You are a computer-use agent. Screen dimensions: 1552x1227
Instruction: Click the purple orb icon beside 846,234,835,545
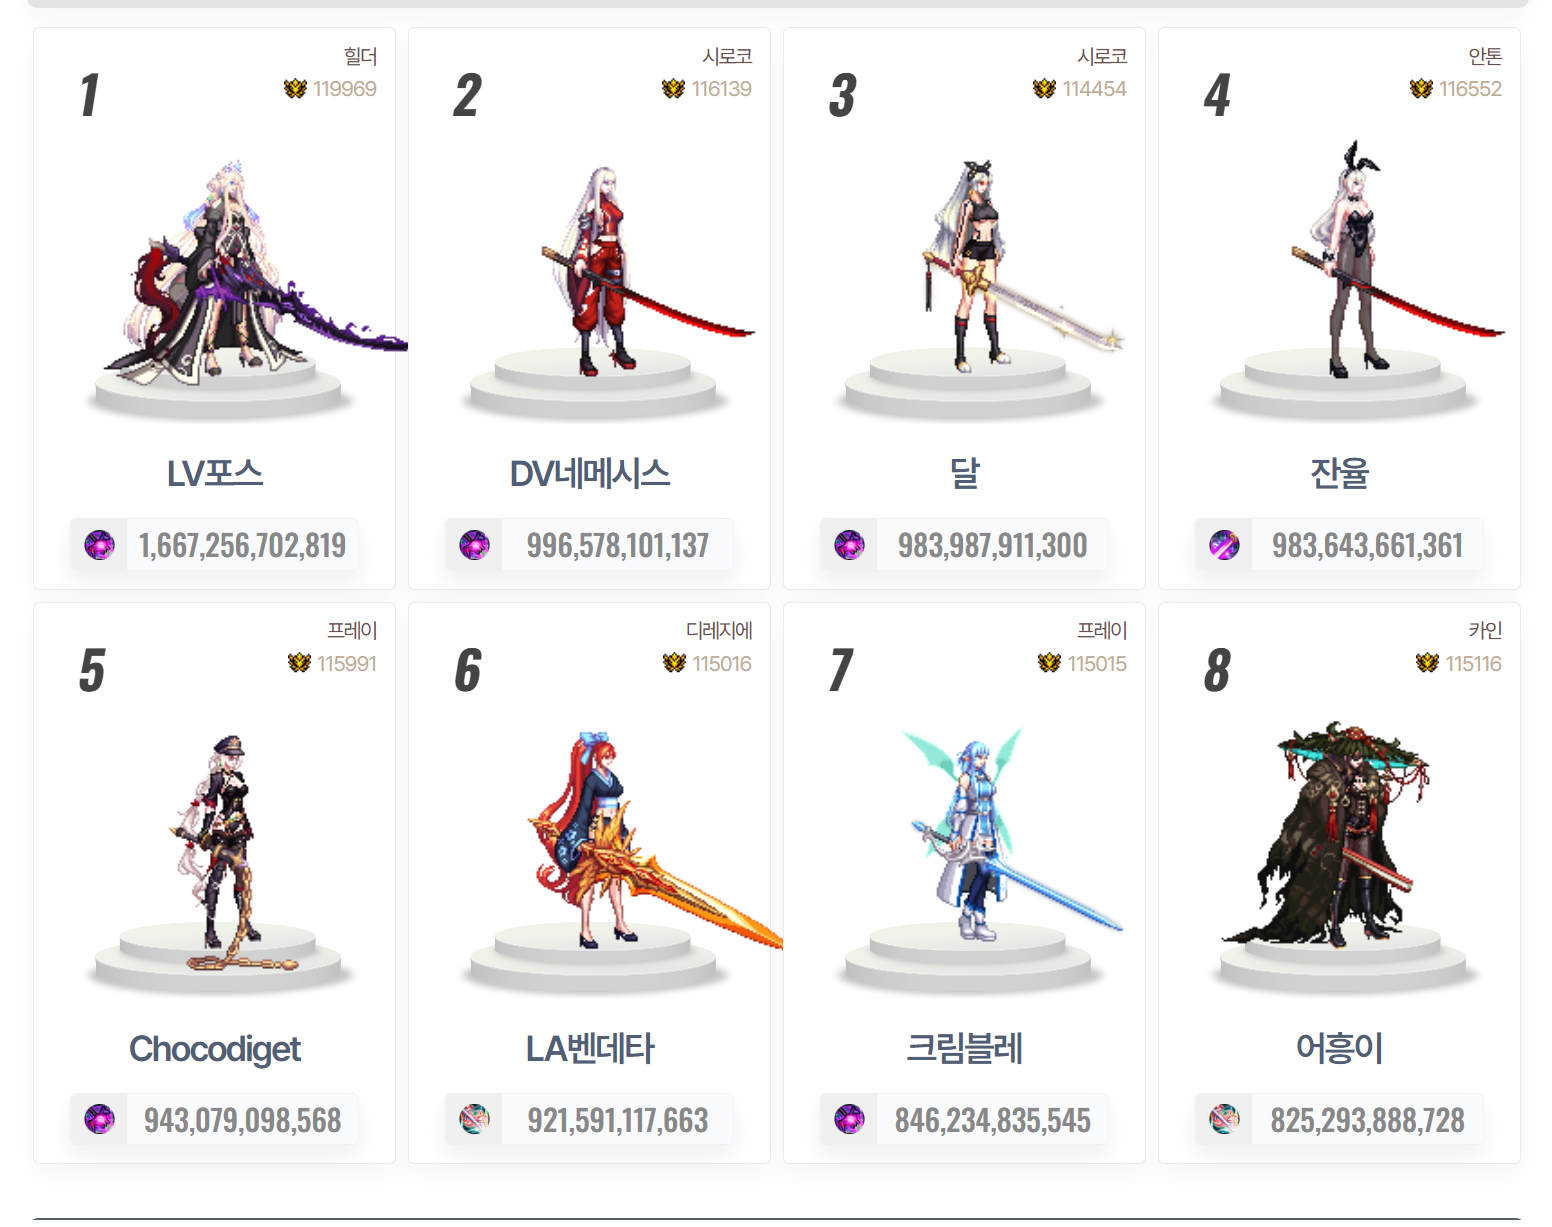(849, 1119)
